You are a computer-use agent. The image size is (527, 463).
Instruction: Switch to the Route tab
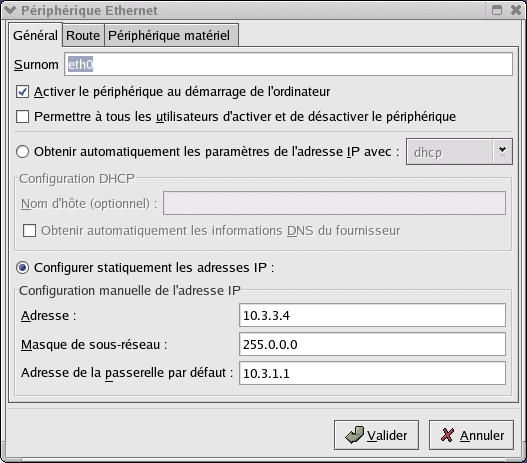pos(83,35)
